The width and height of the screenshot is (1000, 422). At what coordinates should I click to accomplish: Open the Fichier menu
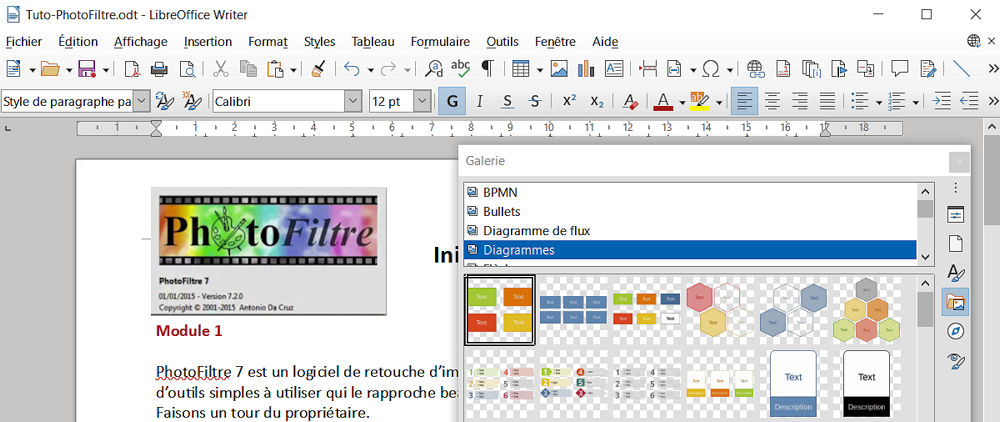pos(24,42)
